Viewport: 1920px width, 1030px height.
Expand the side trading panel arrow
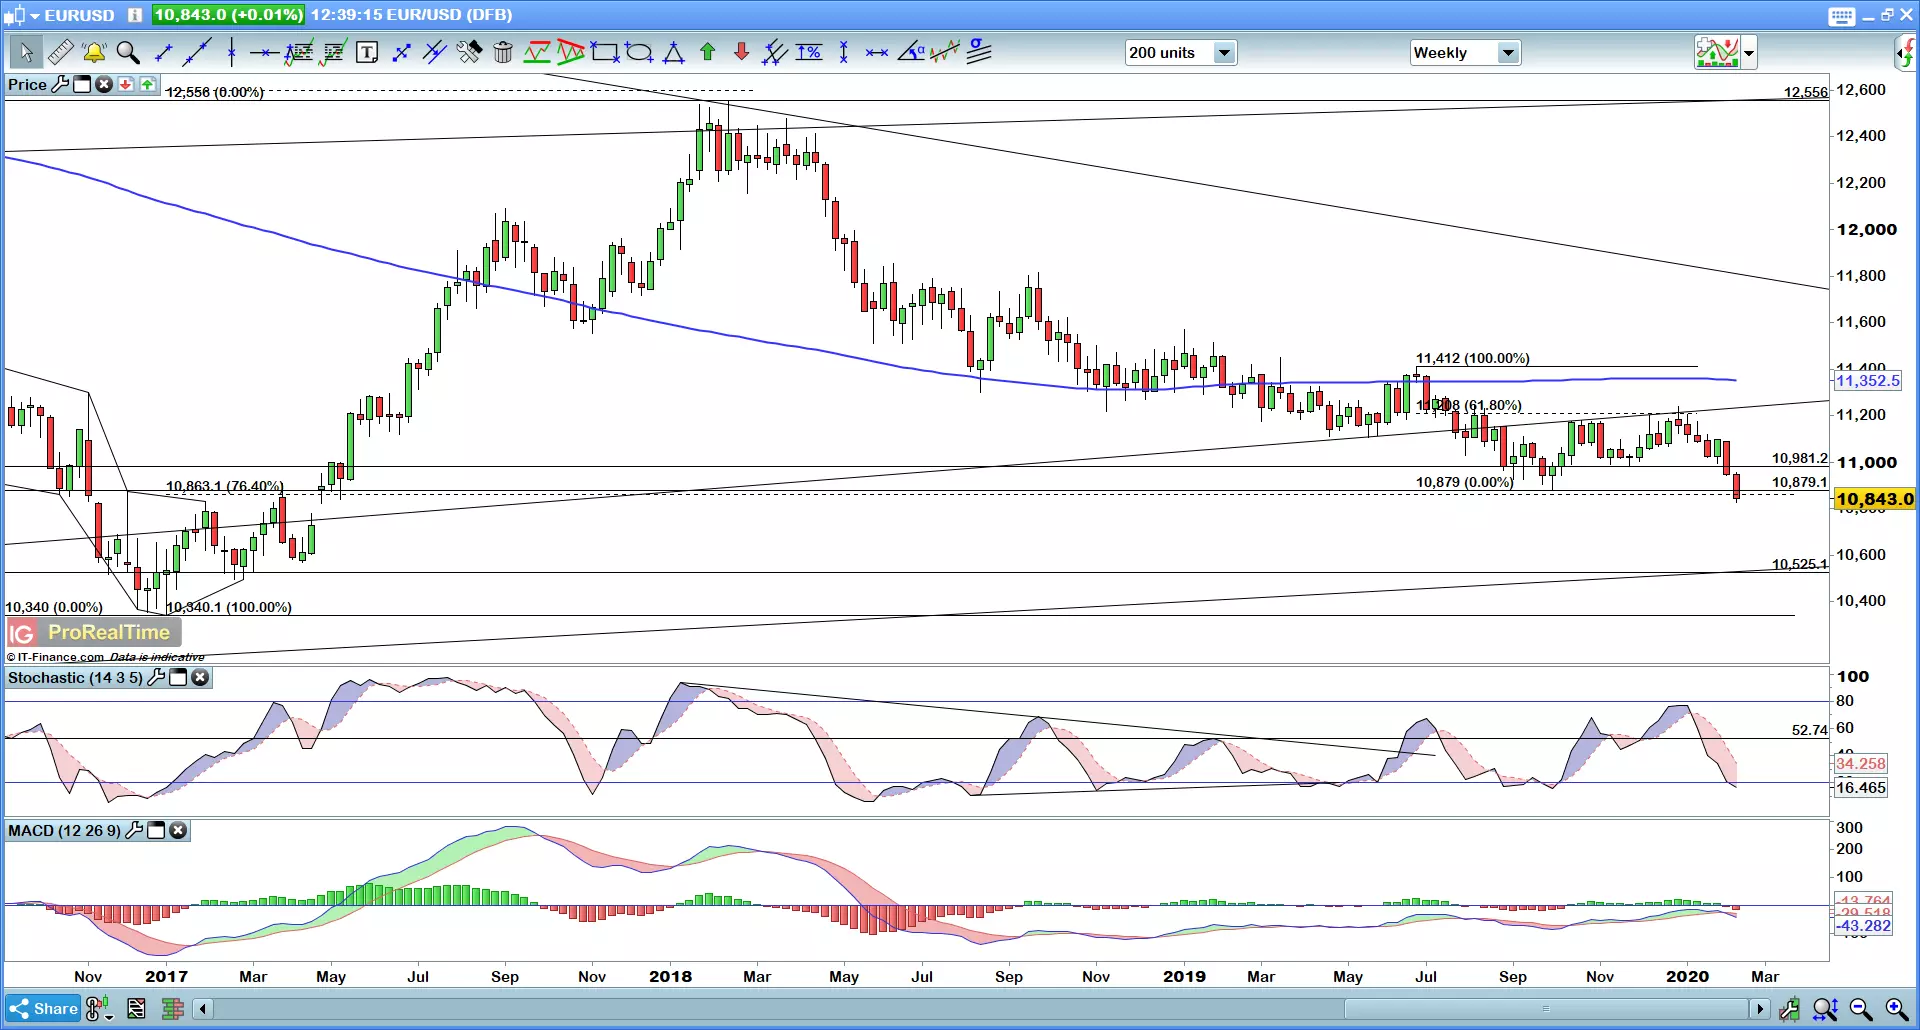[x=1906, y=53]
